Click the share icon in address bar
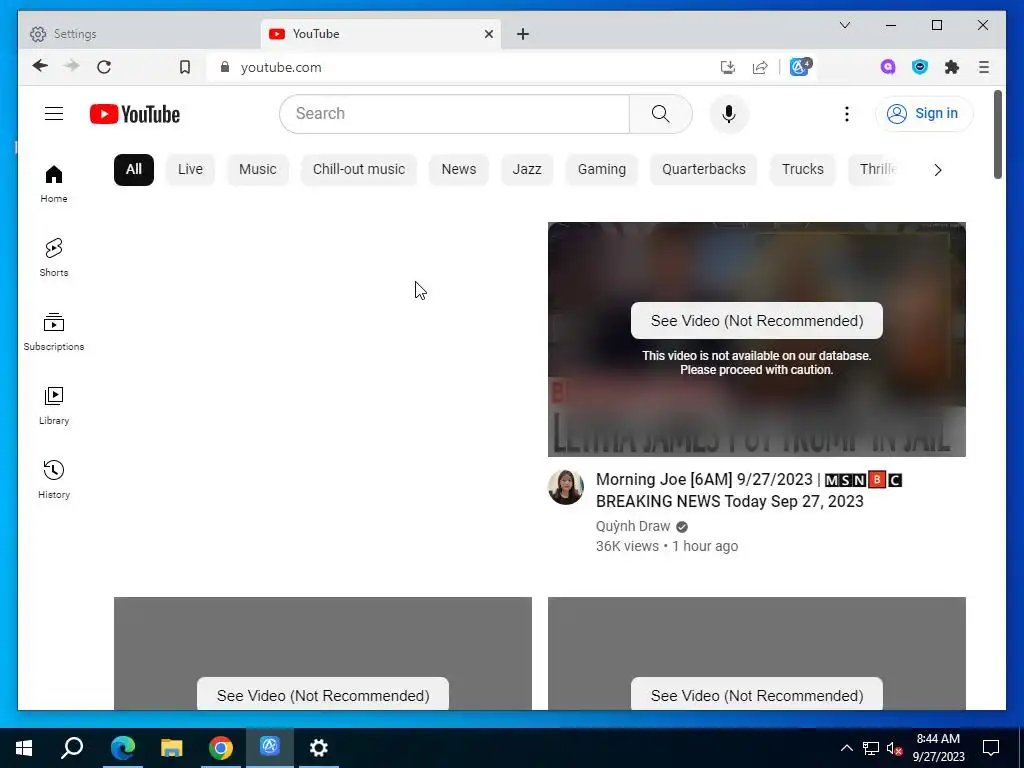The image size is (1024, 768). [760, 67]
